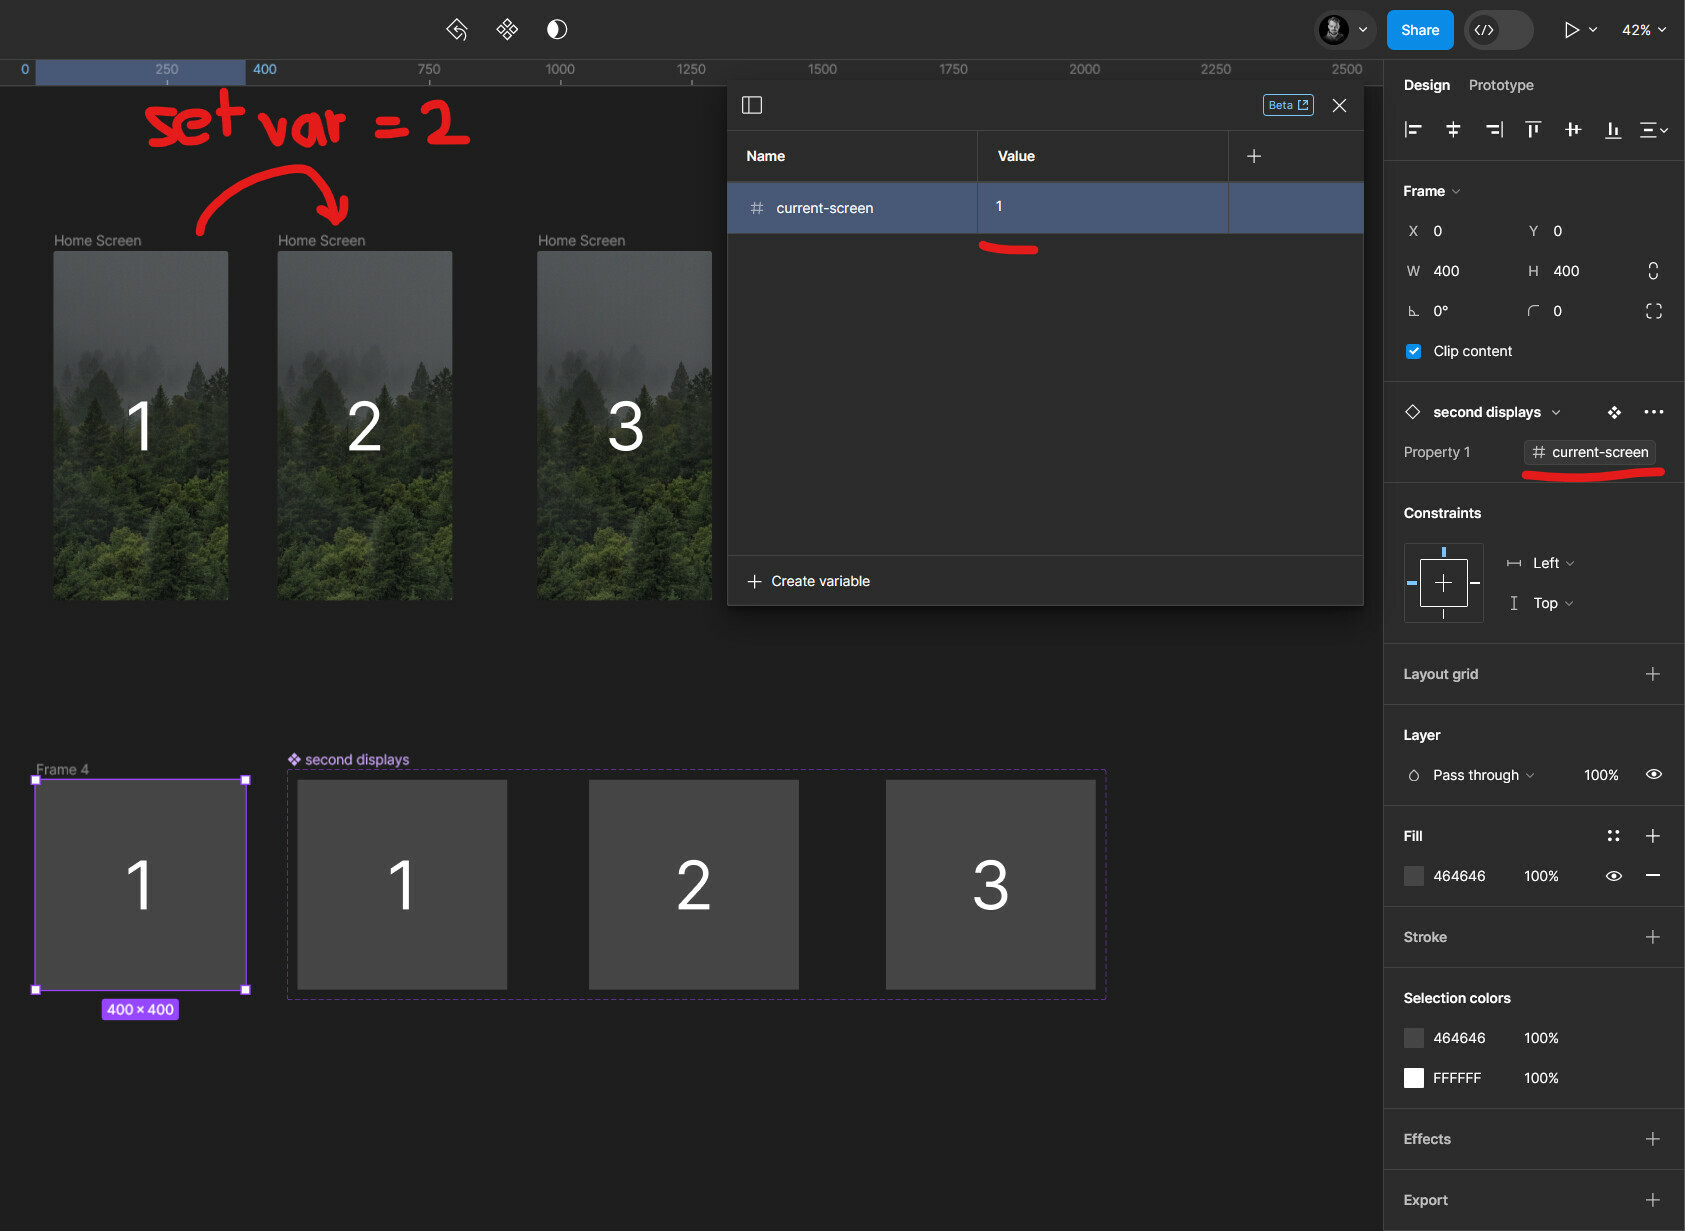
Task: Open the second displays instance dropdown
Action: click(1496, 412)
